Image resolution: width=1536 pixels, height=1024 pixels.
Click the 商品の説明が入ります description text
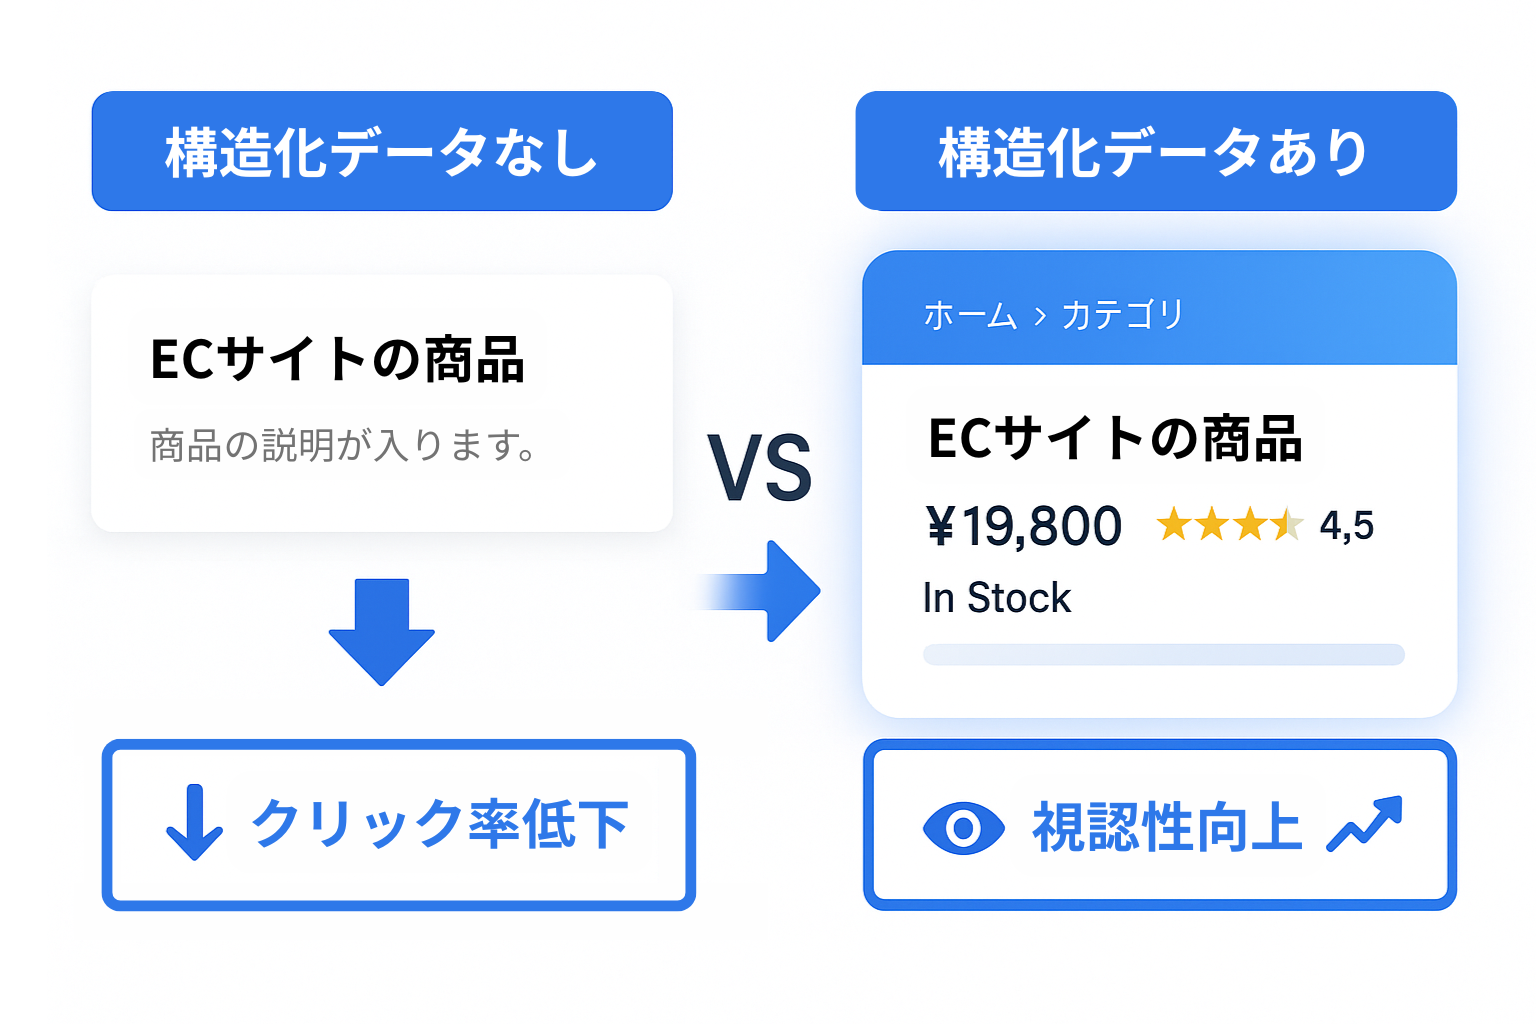[343, 445]
